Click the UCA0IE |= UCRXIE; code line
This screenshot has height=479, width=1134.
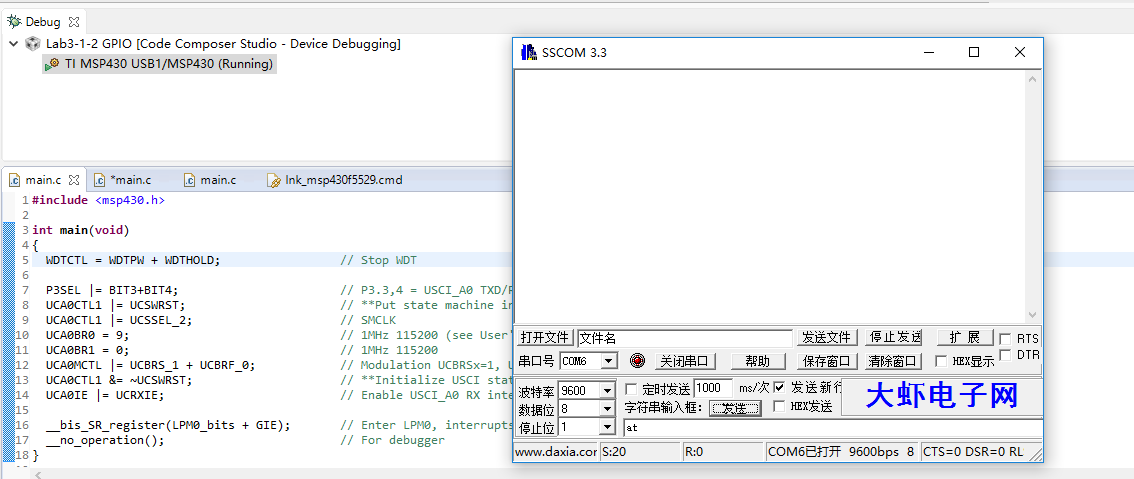click(x=105, y=395)
